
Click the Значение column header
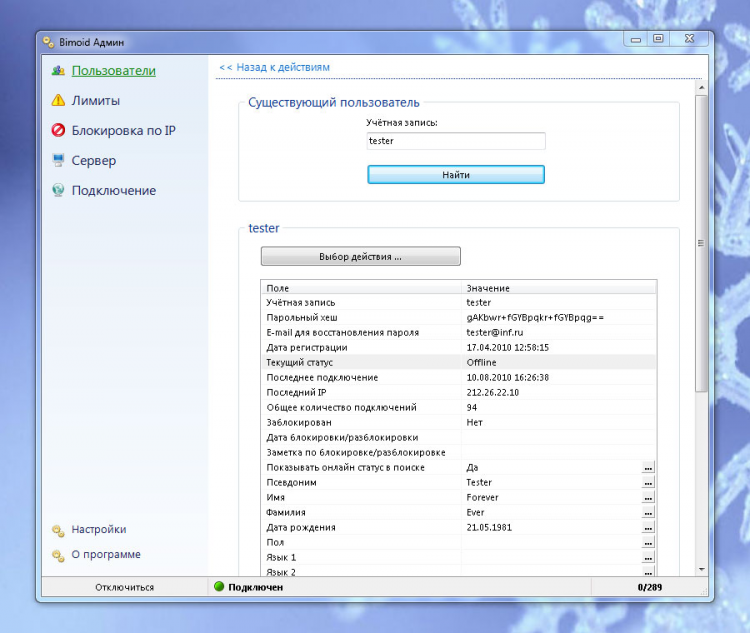coord(559,288)
